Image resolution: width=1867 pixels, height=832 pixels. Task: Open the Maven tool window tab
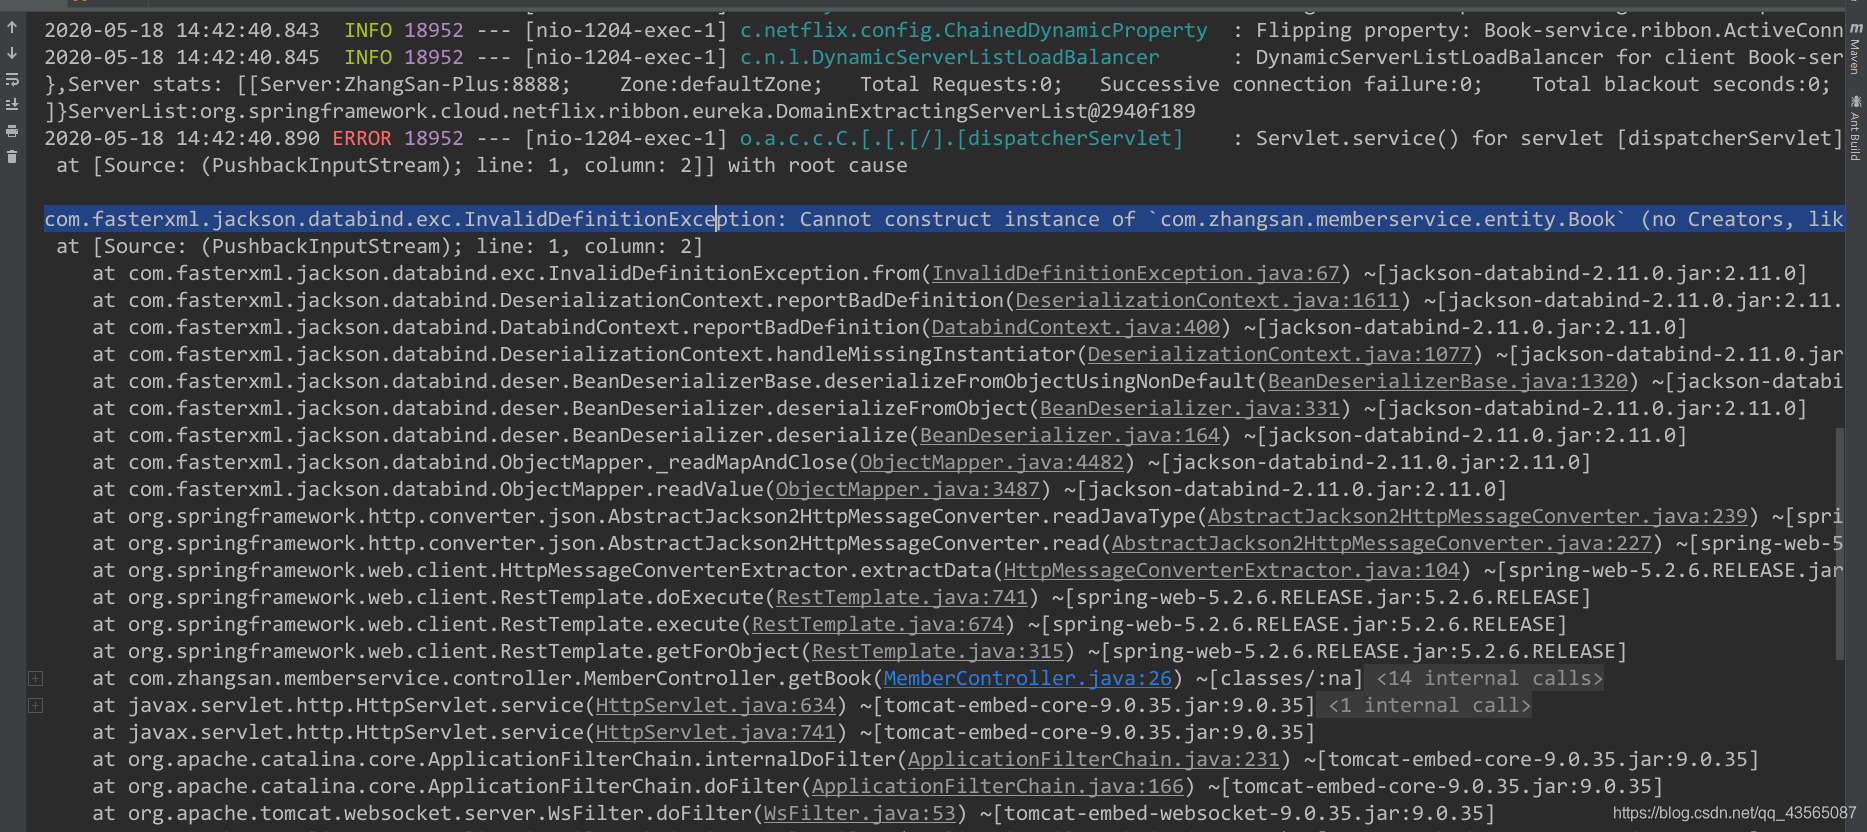click(x=1856, y=48)
